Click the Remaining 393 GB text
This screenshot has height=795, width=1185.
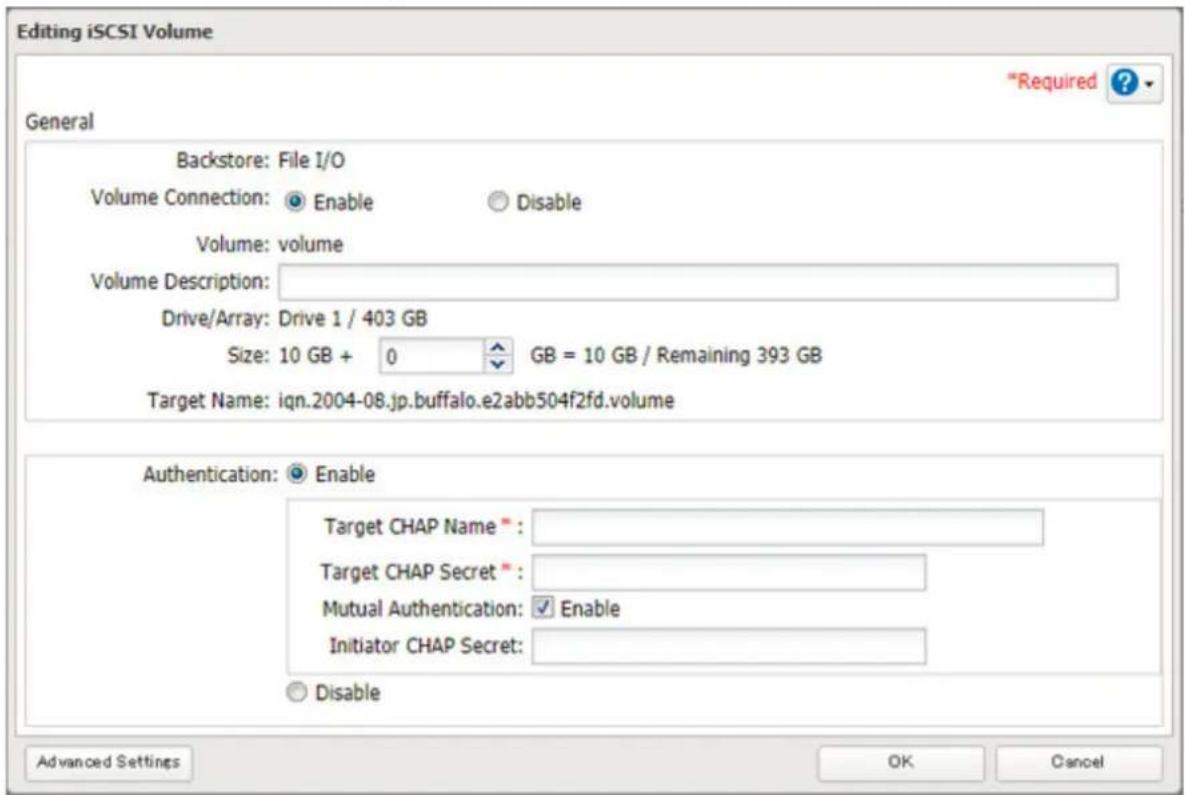(x=739, y=355)
